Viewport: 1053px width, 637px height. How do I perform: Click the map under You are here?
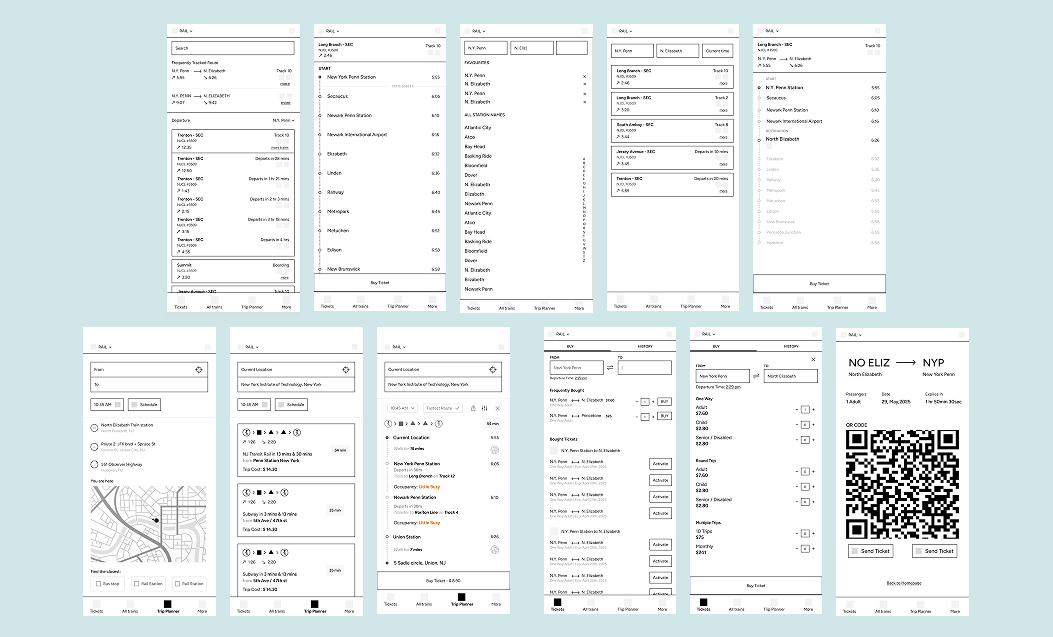click(148, 523)
